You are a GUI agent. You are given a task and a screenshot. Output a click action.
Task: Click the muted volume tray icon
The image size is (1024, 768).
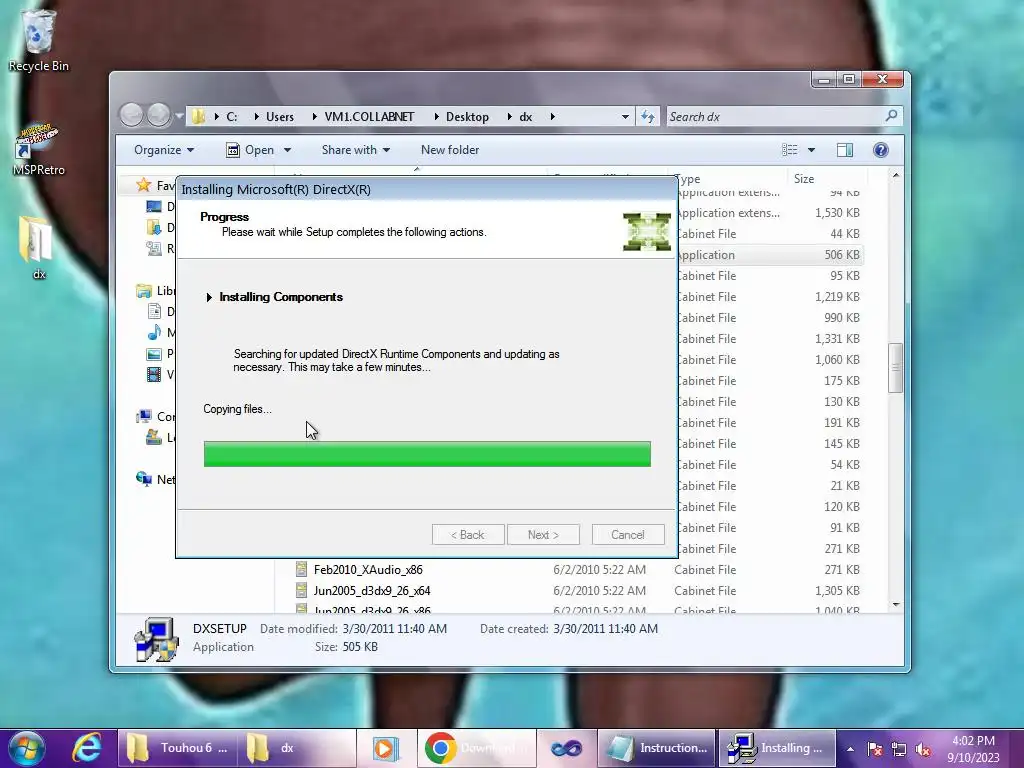[x=923, y=749]
